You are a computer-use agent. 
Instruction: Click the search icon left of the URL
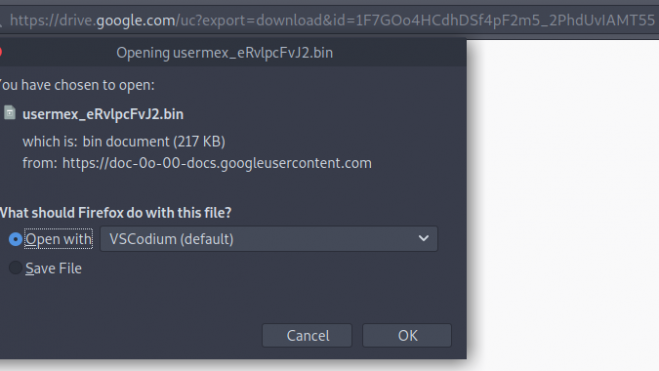(1, 23)
